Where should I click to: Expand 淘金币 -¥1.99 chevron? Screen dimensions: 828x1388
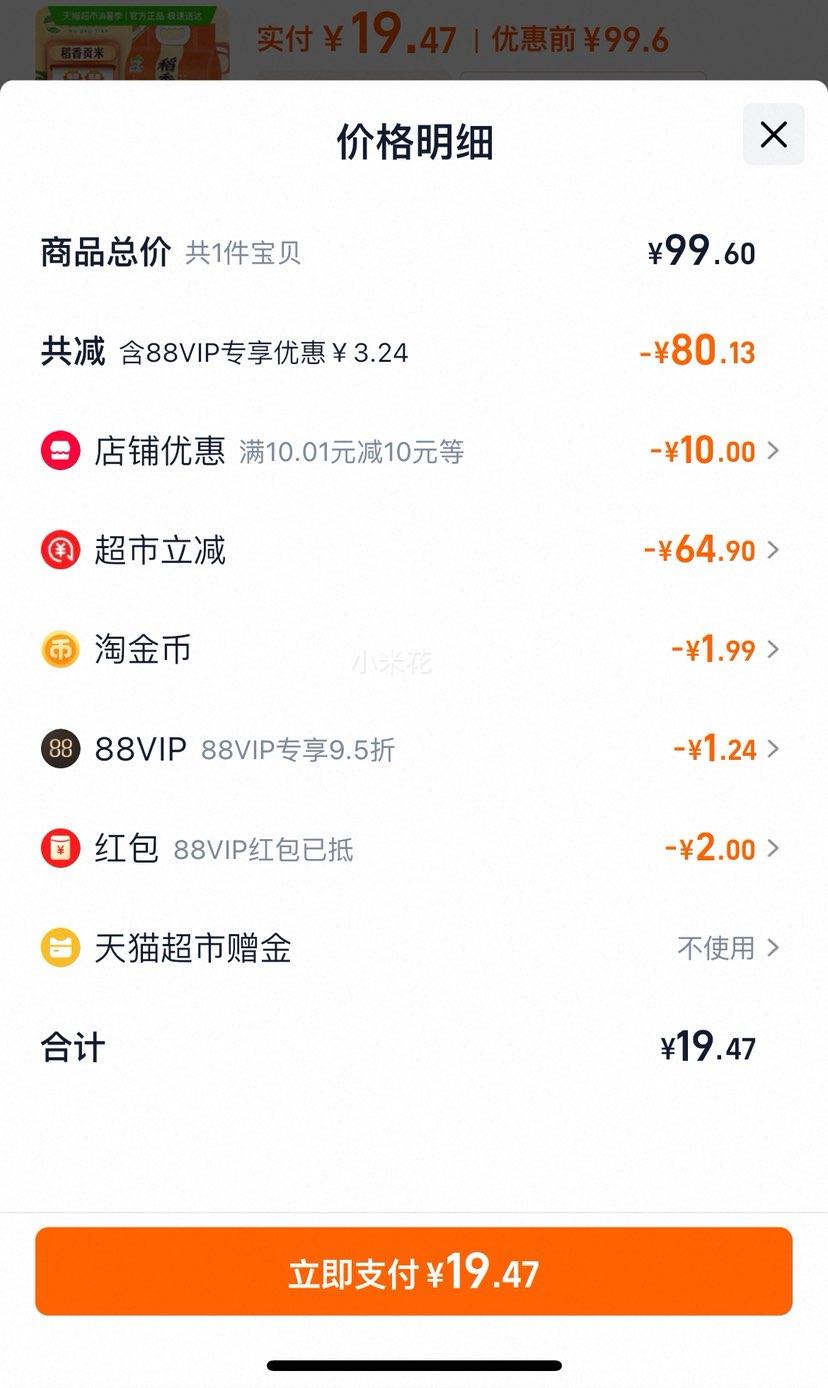[x=773, y=649]
